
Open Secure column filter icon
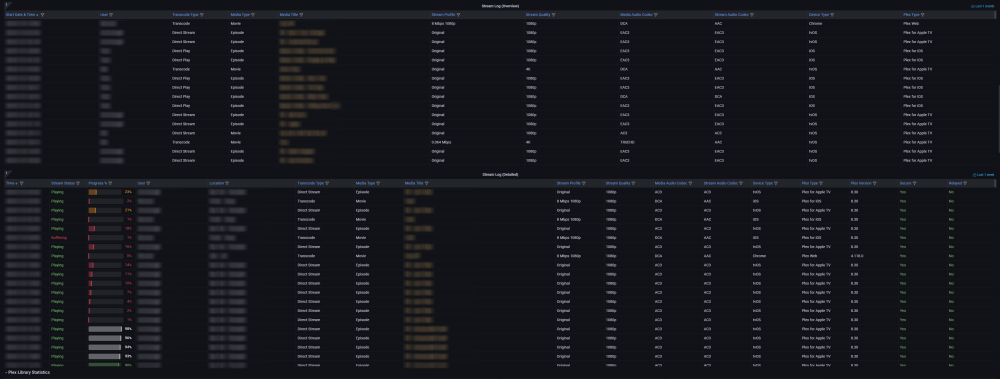coord(914,183)
